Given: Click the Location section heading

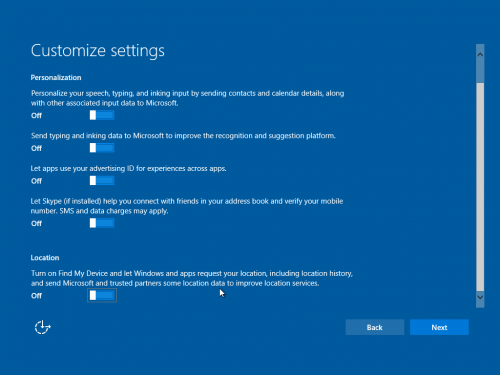Looking at the screenshot, I should coord(45,258).
